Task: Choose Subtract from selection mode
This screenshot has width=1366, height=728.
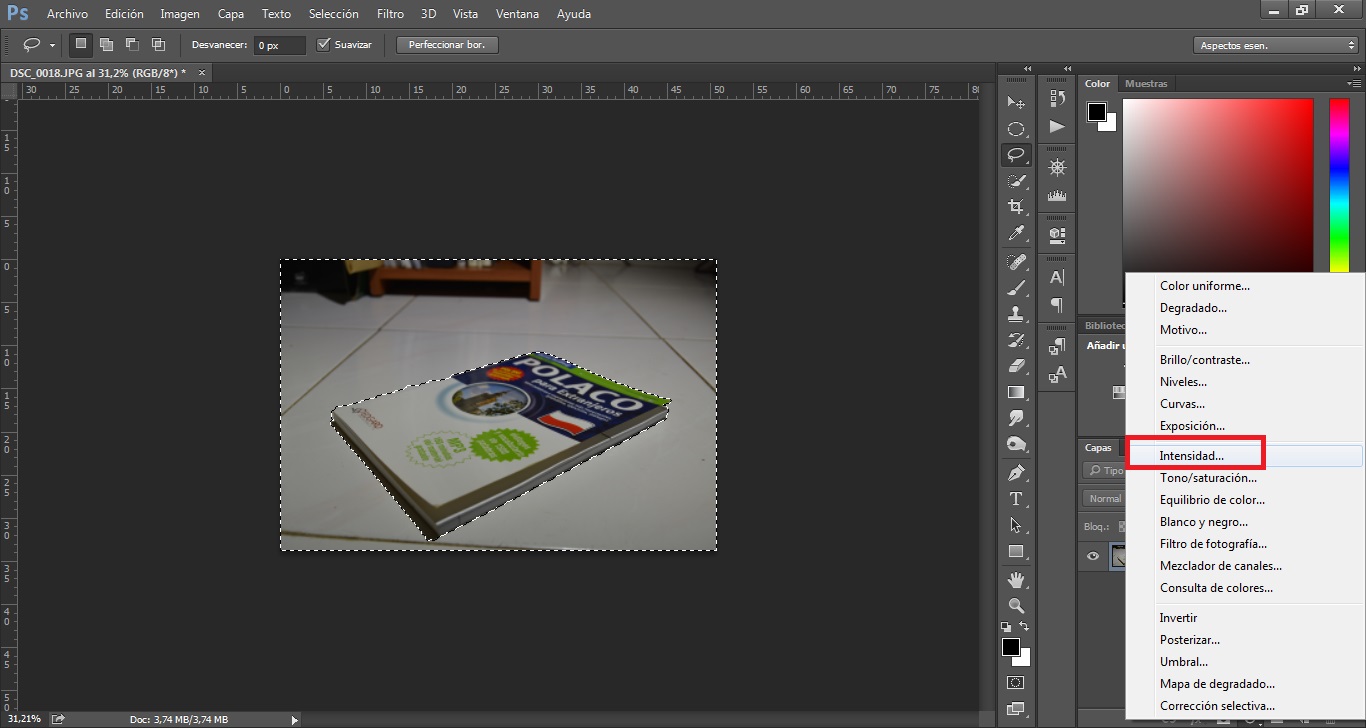Action: coord(132,44)
